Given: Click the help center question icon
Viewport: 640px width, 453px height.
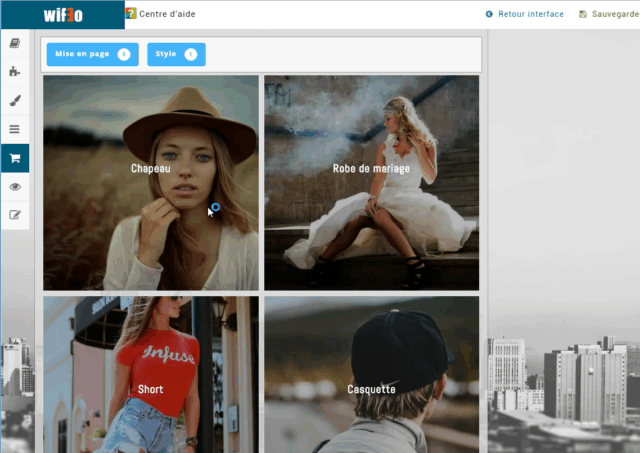Looking at the screenshot, I should click(131, 13).
